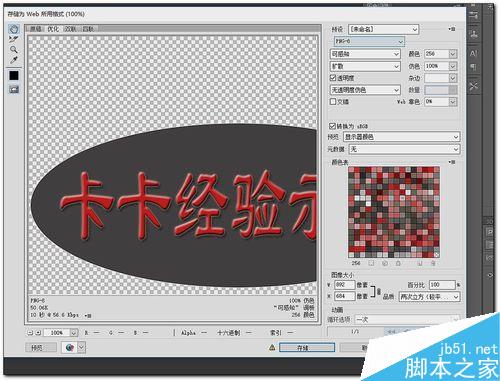
Task: Click the Photoshop tools cross icon
Action: (x=473, y=86)
